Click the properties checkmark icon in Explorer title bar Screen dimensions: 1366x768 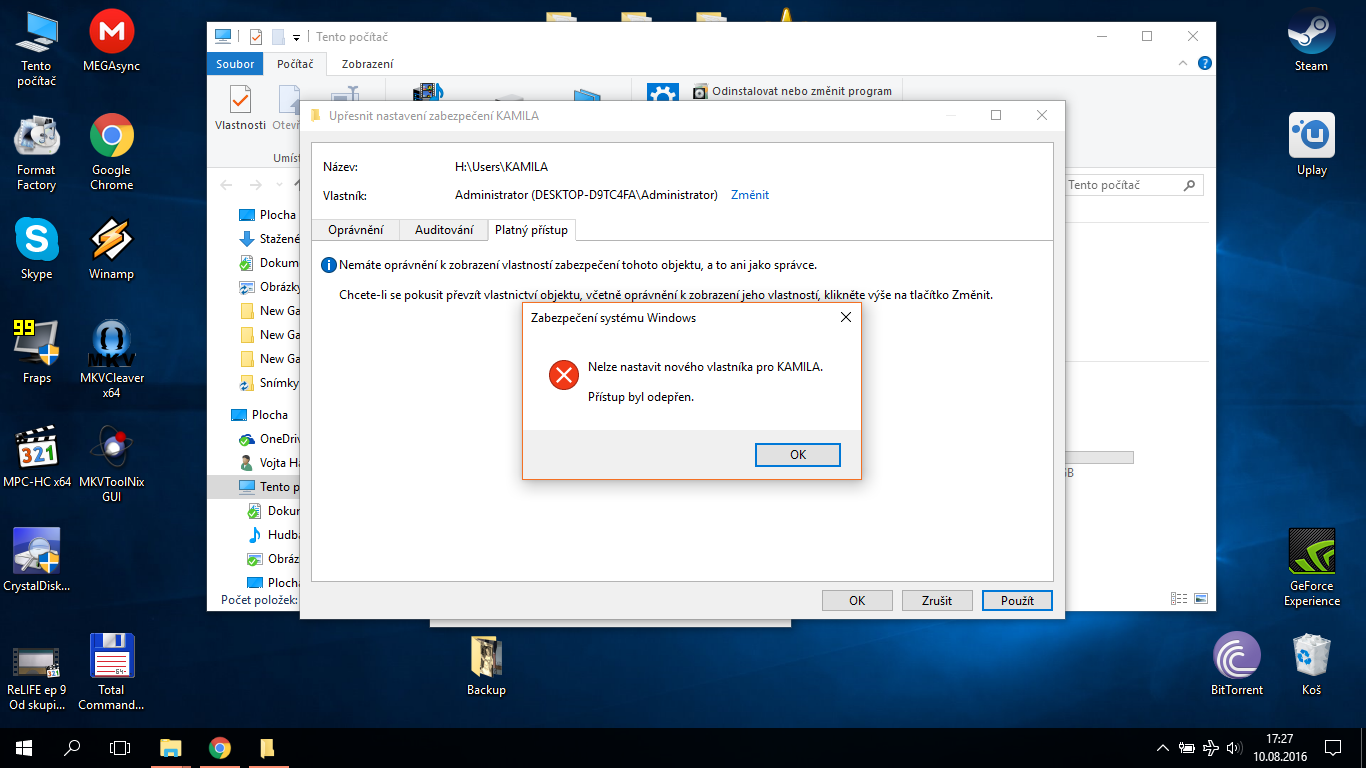[x=255, y=37]
